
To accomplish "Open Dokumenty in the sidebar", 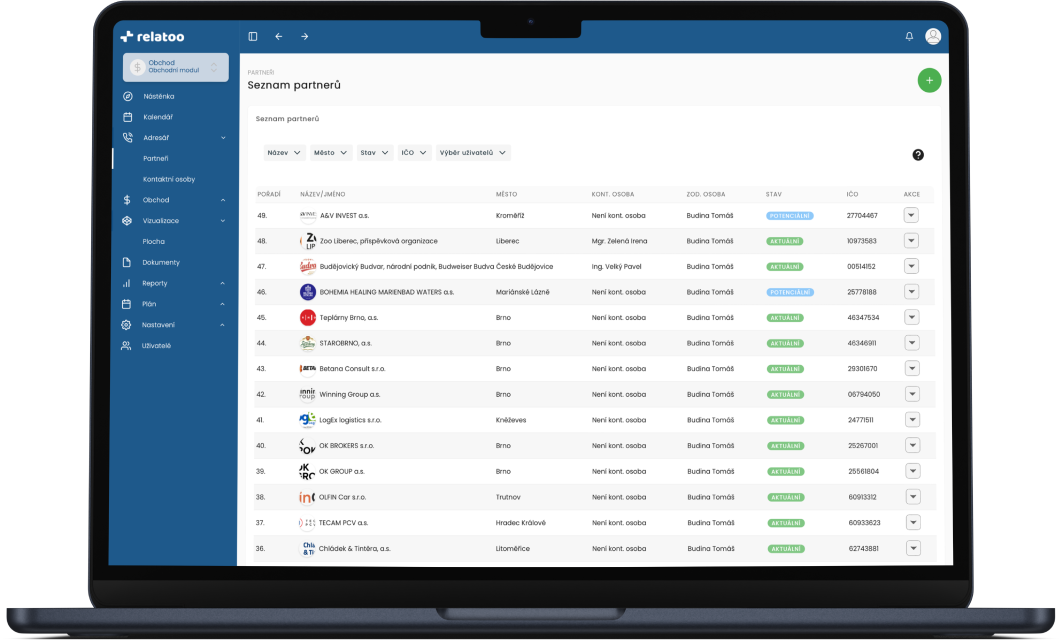I will tap(161, 262).
